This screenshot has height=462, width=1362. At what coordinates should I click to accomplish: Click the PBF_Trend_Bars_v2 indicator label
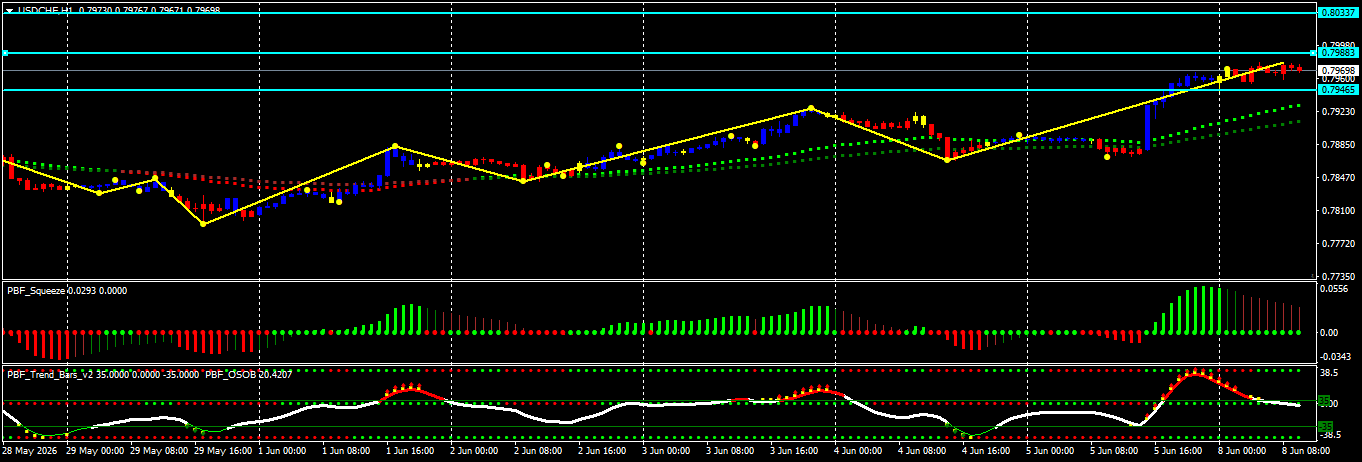52,374
